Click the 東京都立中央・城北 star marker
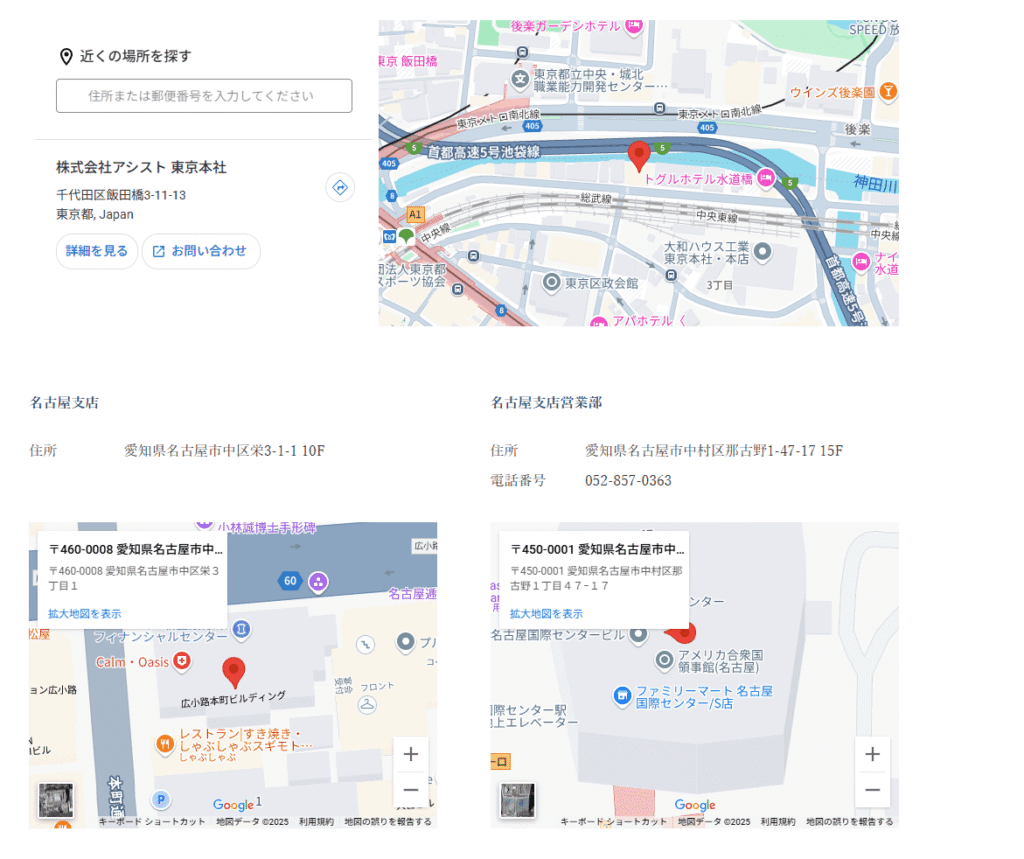This screenshot has height=859, width=1024. click(520, 80)
